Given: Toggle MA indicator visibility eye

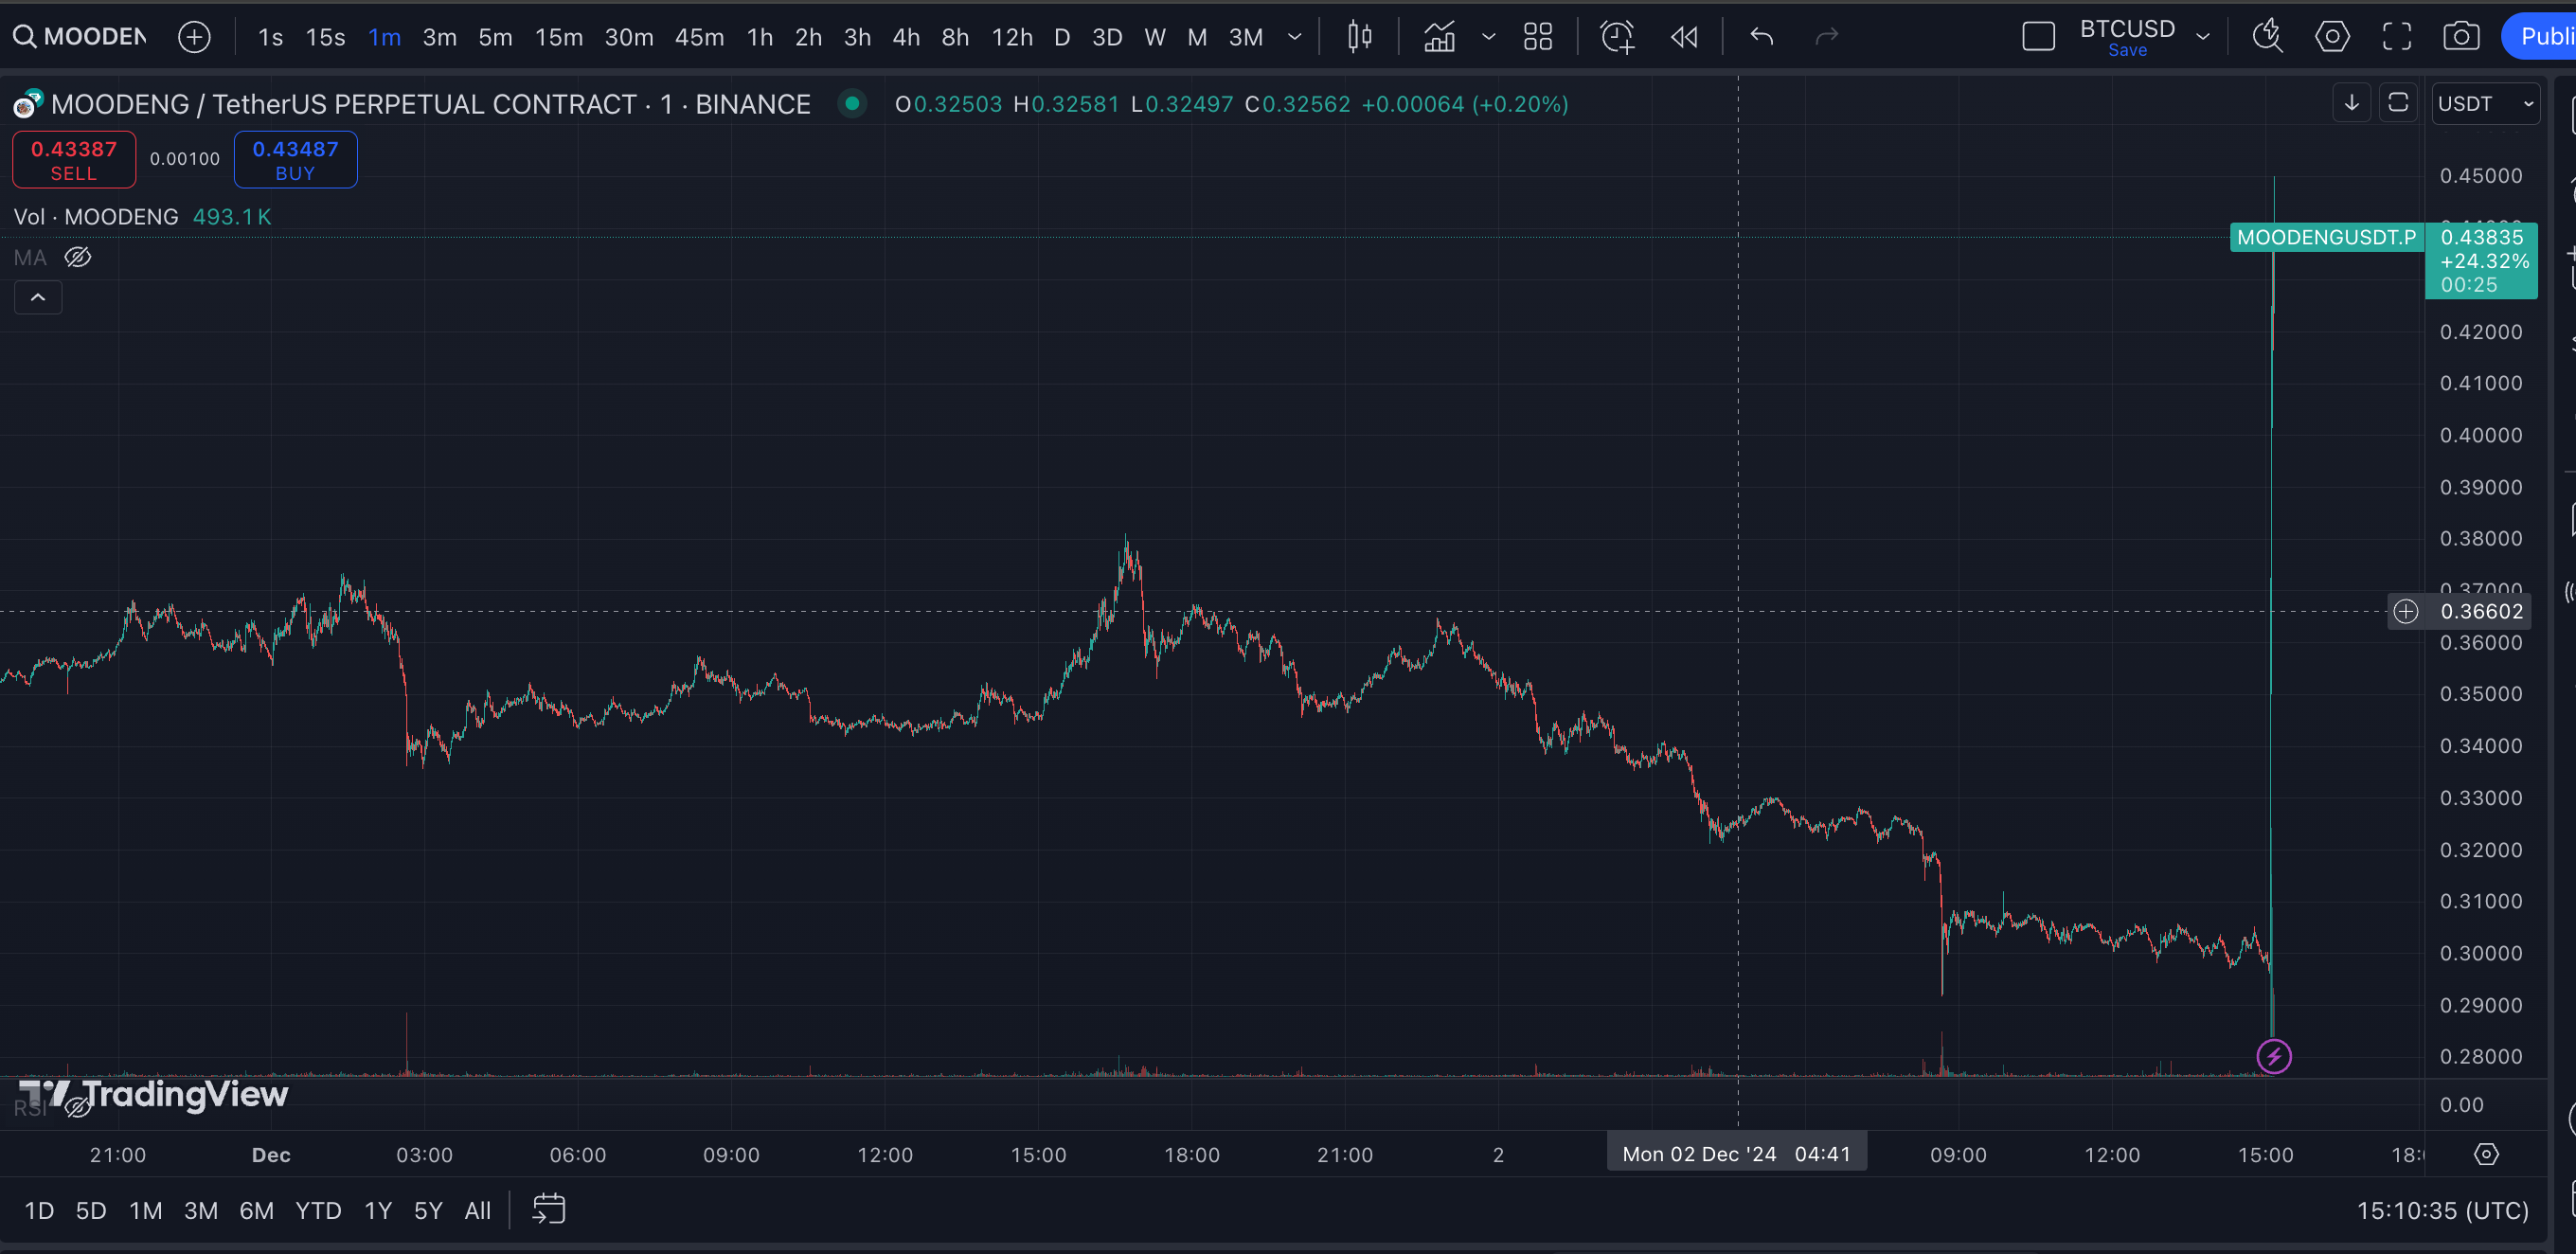Looking at the screenshot, I should [78, 258].
